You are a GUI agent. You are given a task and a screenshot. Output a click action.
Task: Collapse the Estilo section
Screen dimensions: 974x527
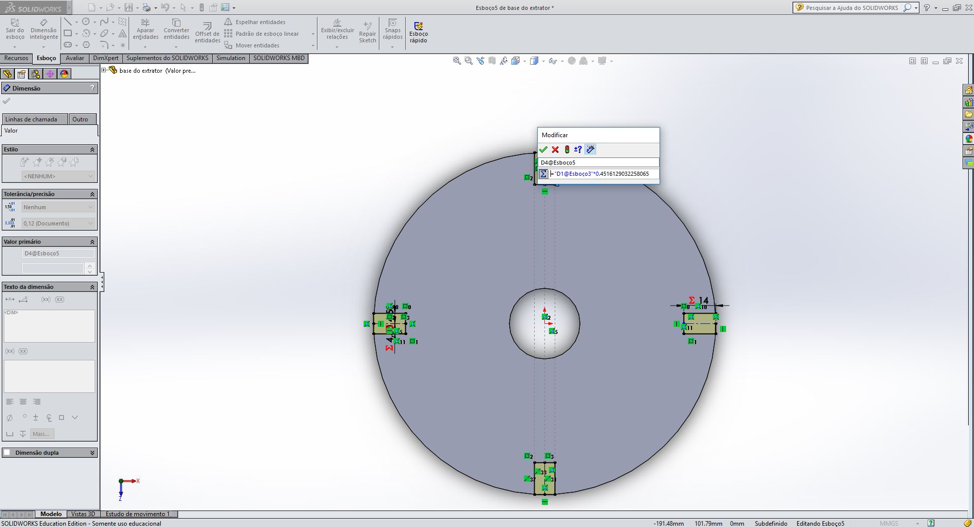click(x=92, y=150)
